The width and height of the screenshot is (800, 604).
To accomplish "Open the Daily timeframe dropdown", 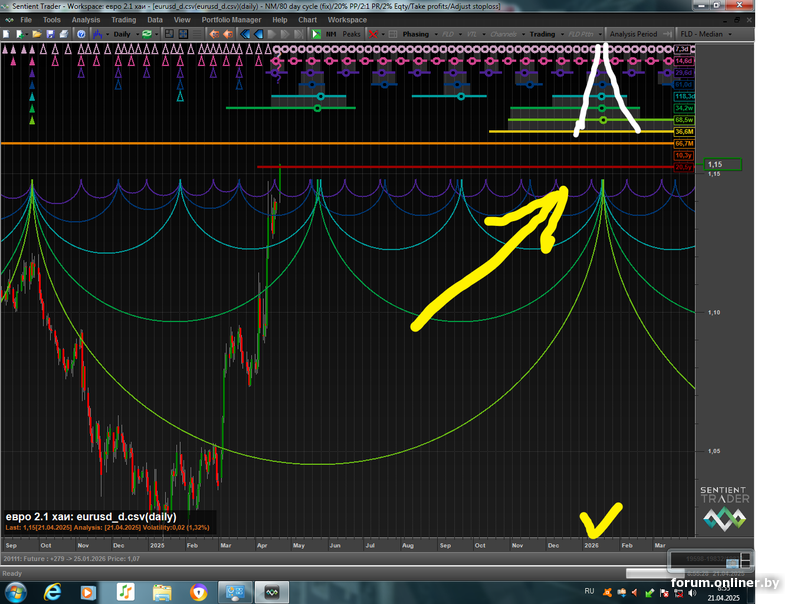I will (x=126, y=34).
